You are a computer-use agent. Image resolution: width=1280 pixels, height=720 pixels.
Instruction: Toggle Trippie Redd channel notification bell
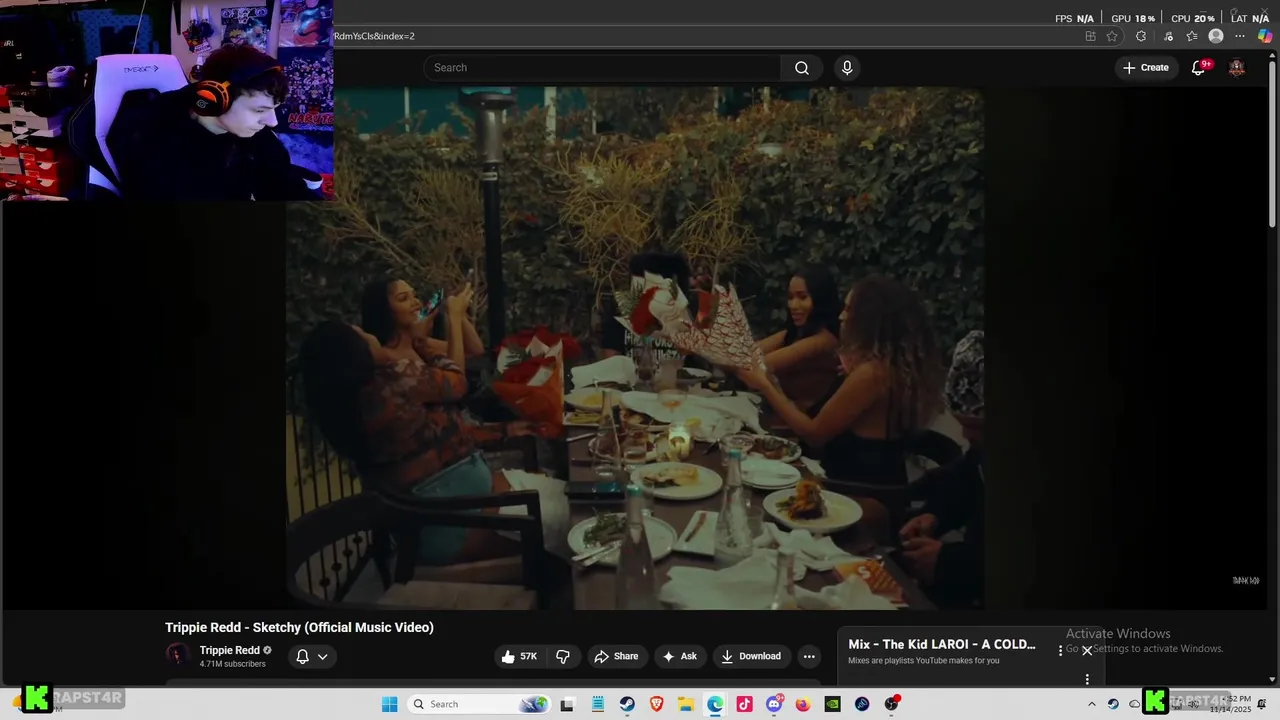click(302, 657)
